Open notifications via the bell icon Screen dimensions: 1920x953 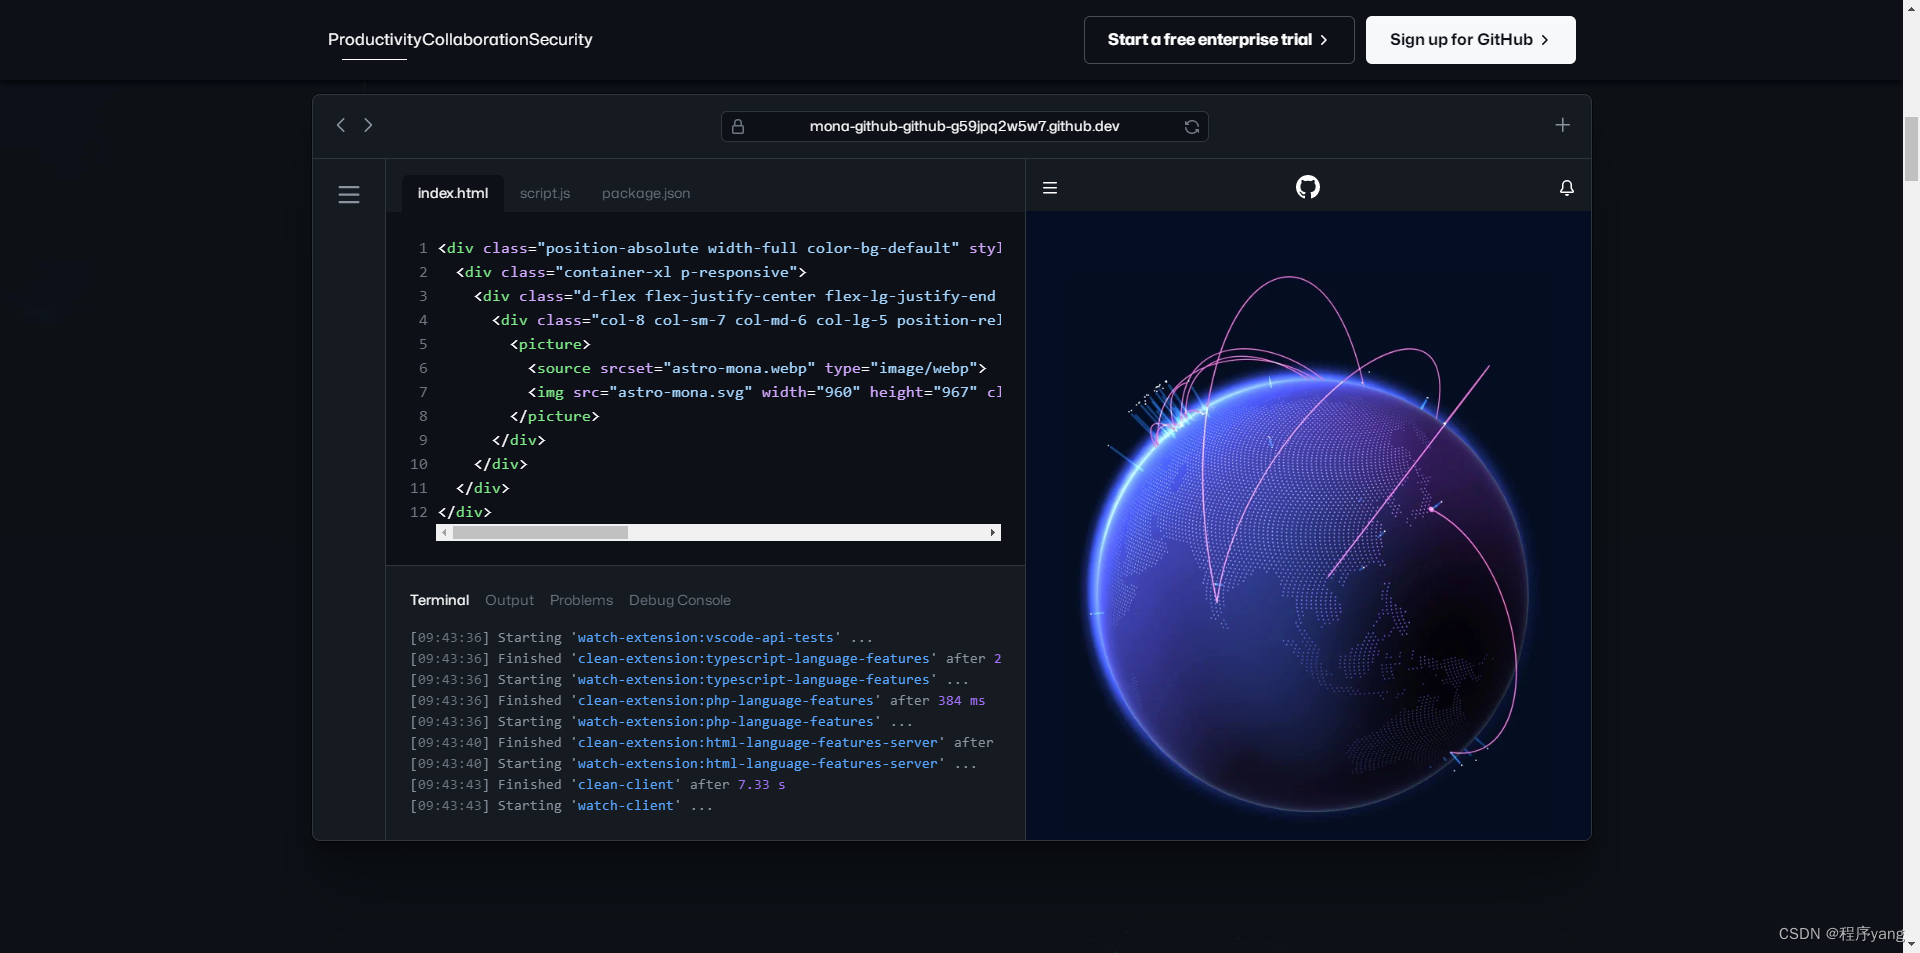pos(1567,188)
